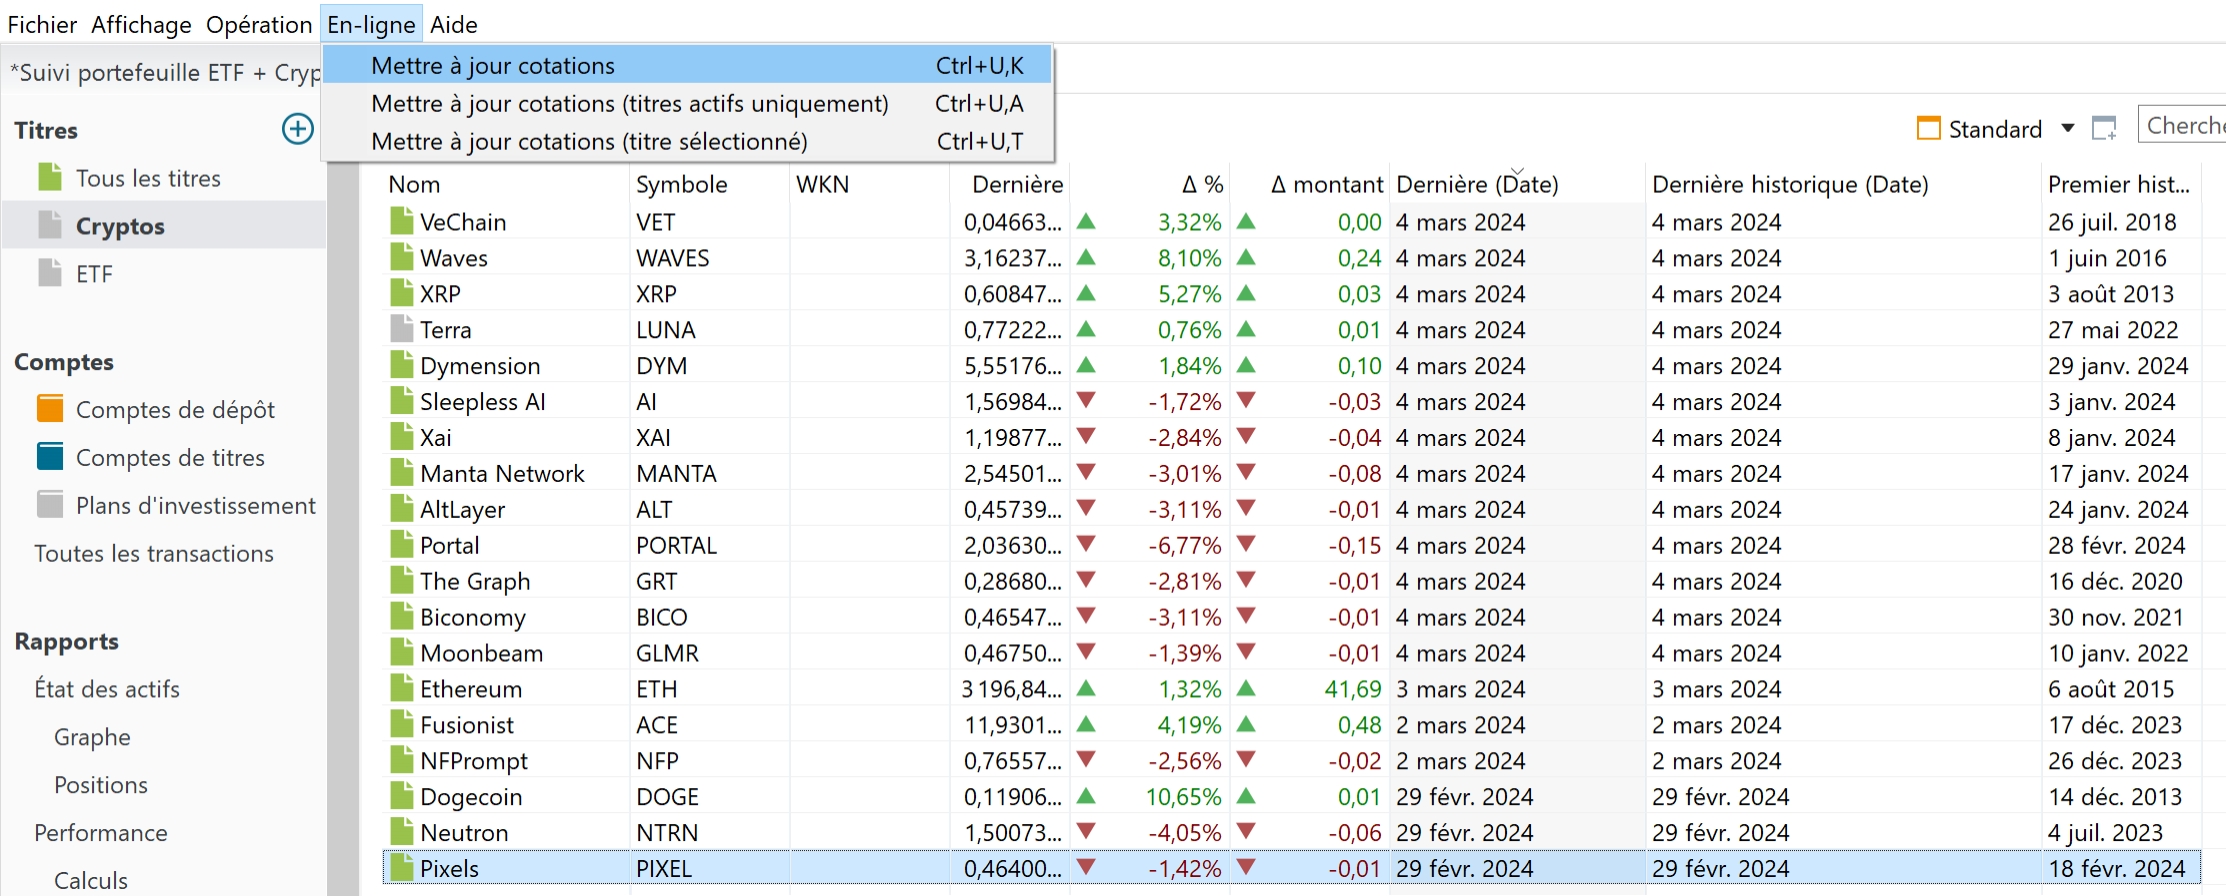The width and height of the screenshot is (2226, 896).
Task: Click the grey Plans d'investissement icon
Action: coord(50,505)
